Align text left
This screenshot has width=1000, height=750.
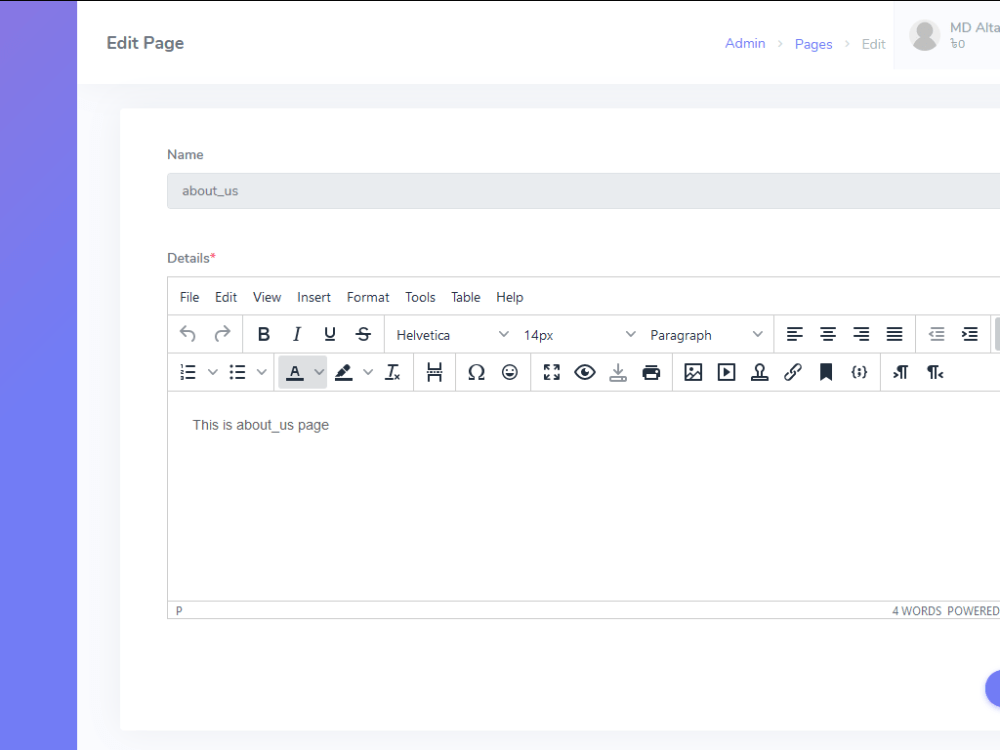[795, 334]
